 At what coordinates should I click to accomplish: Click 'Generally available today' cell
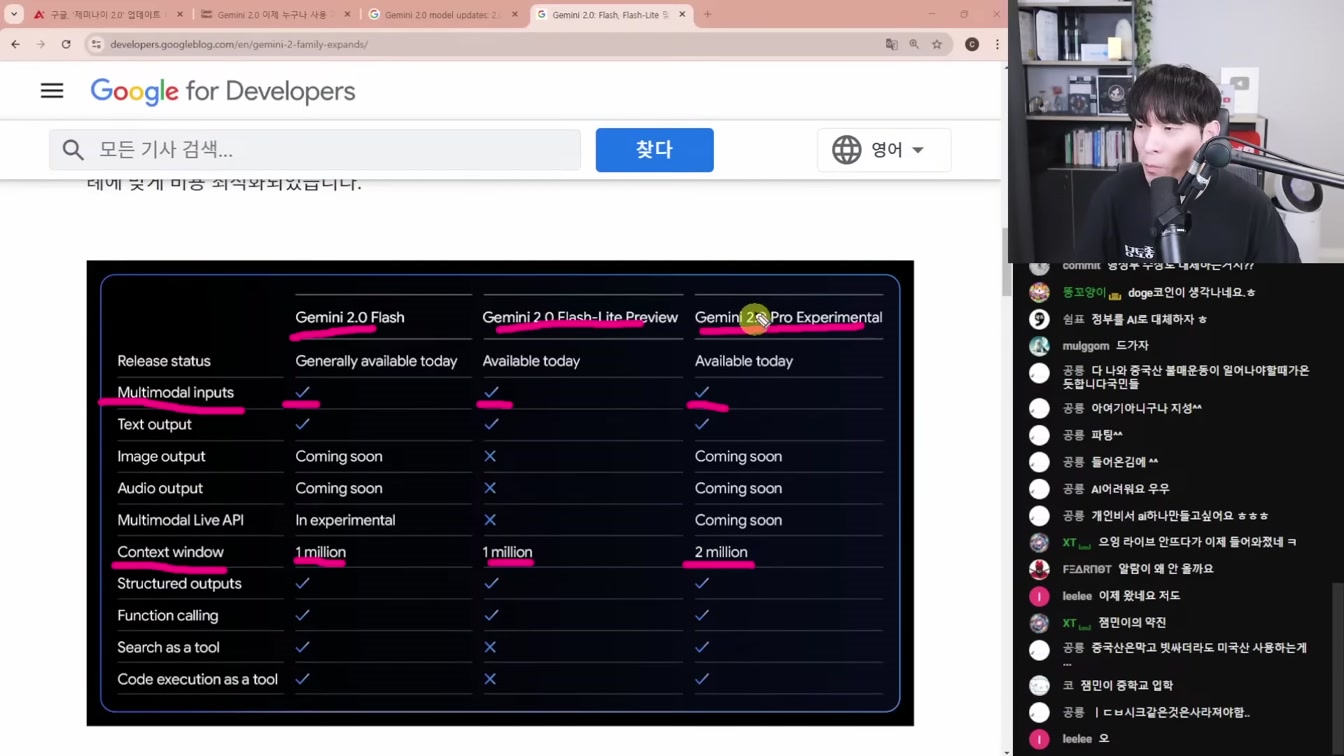(x=376, y=361)
